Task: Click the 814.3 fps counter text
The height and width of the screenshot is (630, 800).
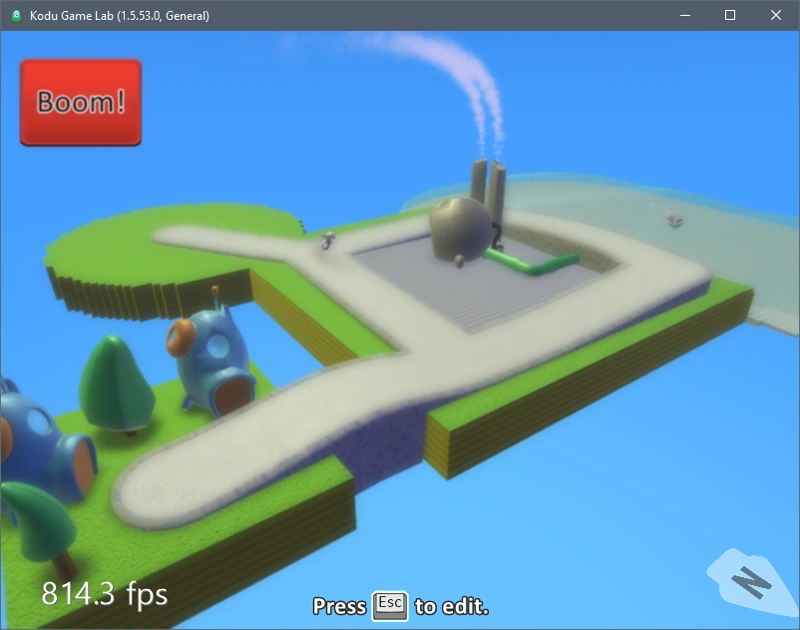Action: click(x=105, y=594)
